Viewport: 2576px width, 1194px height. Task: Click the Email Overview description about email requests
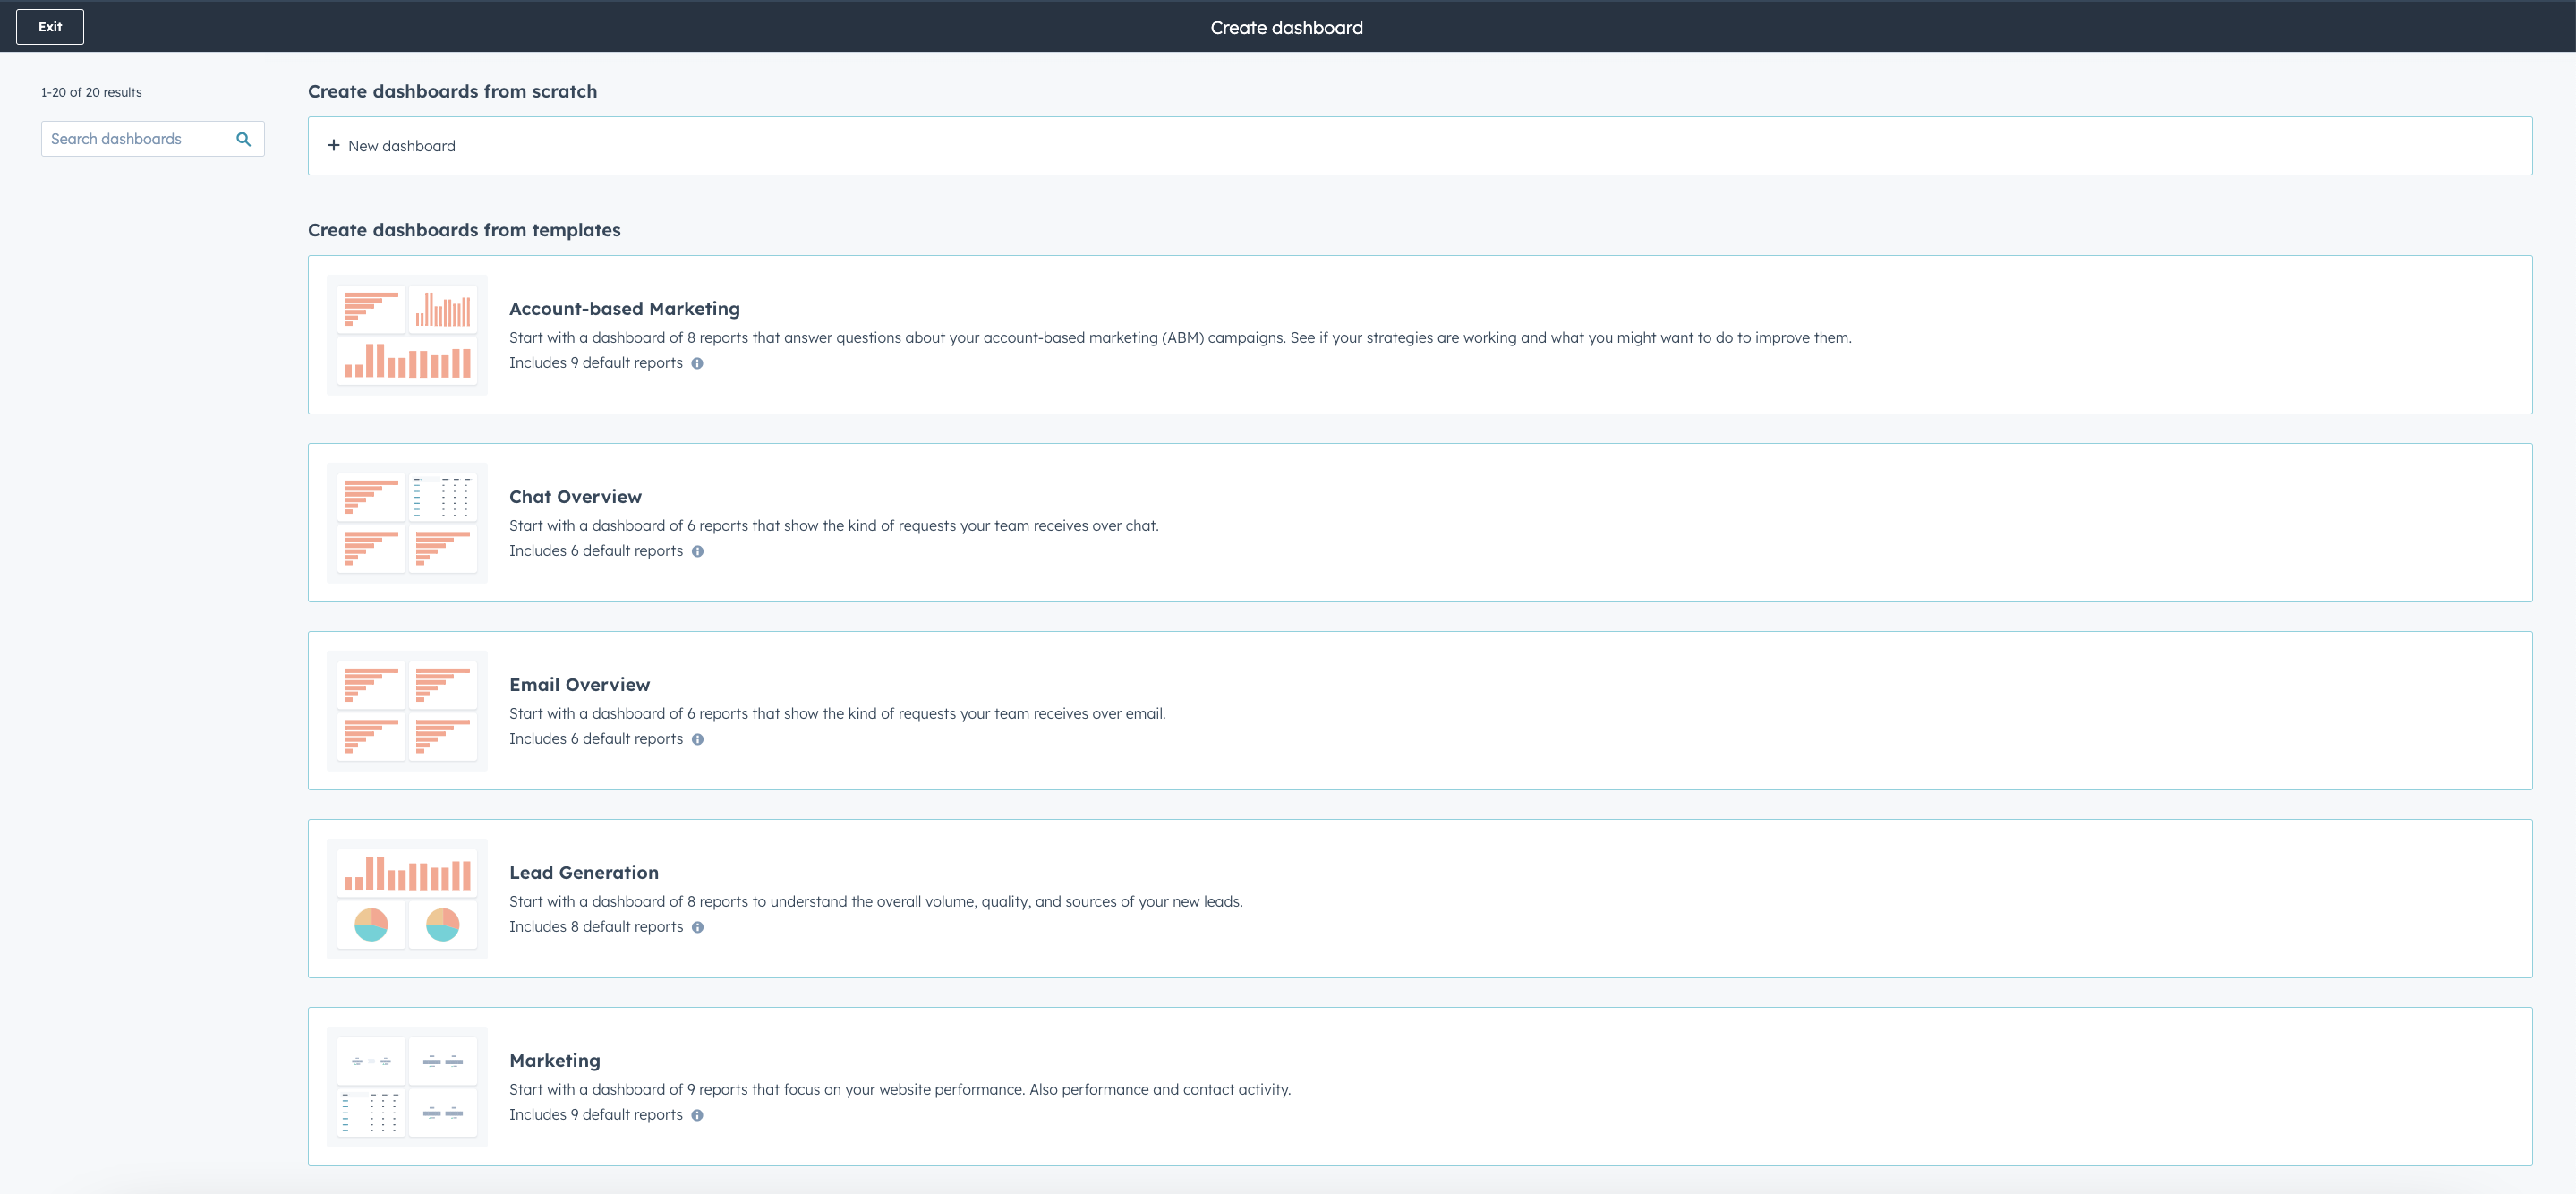[837, 714]
